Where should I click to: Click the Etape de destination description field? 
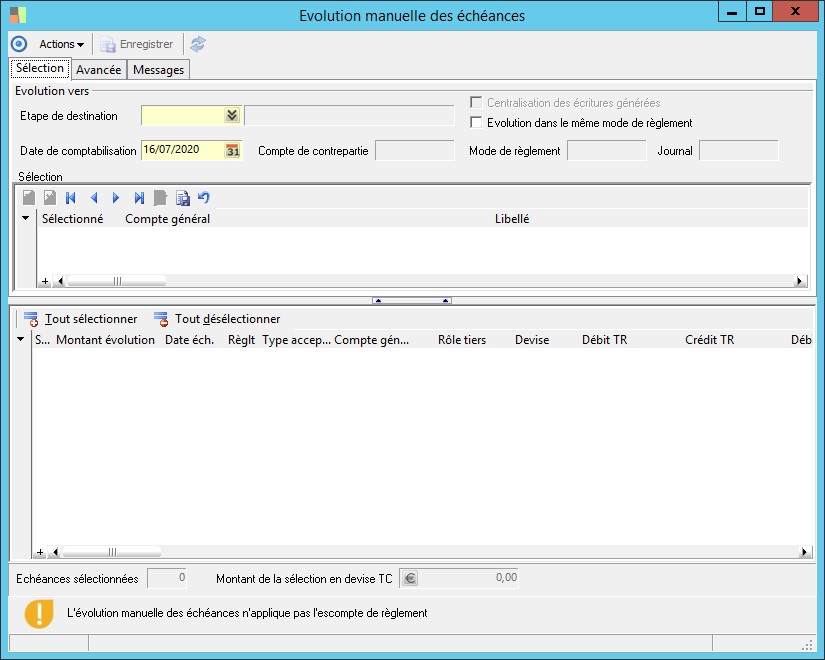click(349, 115)
